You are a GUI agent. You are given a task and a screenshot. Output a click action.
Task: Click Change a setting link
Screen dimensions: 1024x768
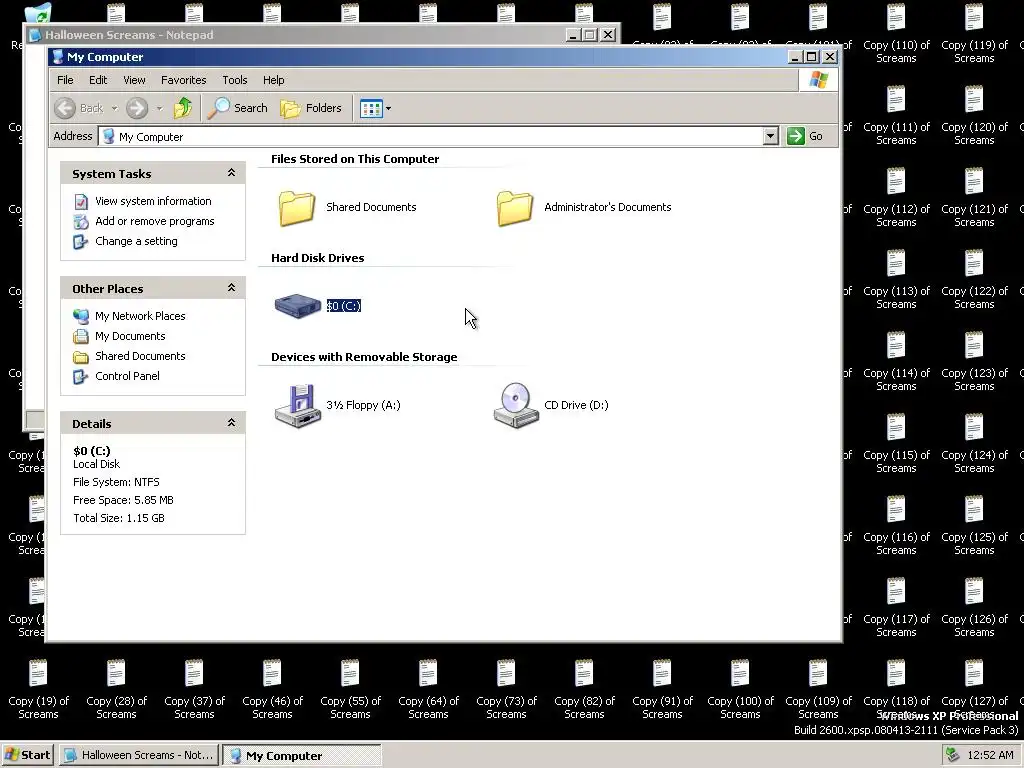(x=136, y=241)
